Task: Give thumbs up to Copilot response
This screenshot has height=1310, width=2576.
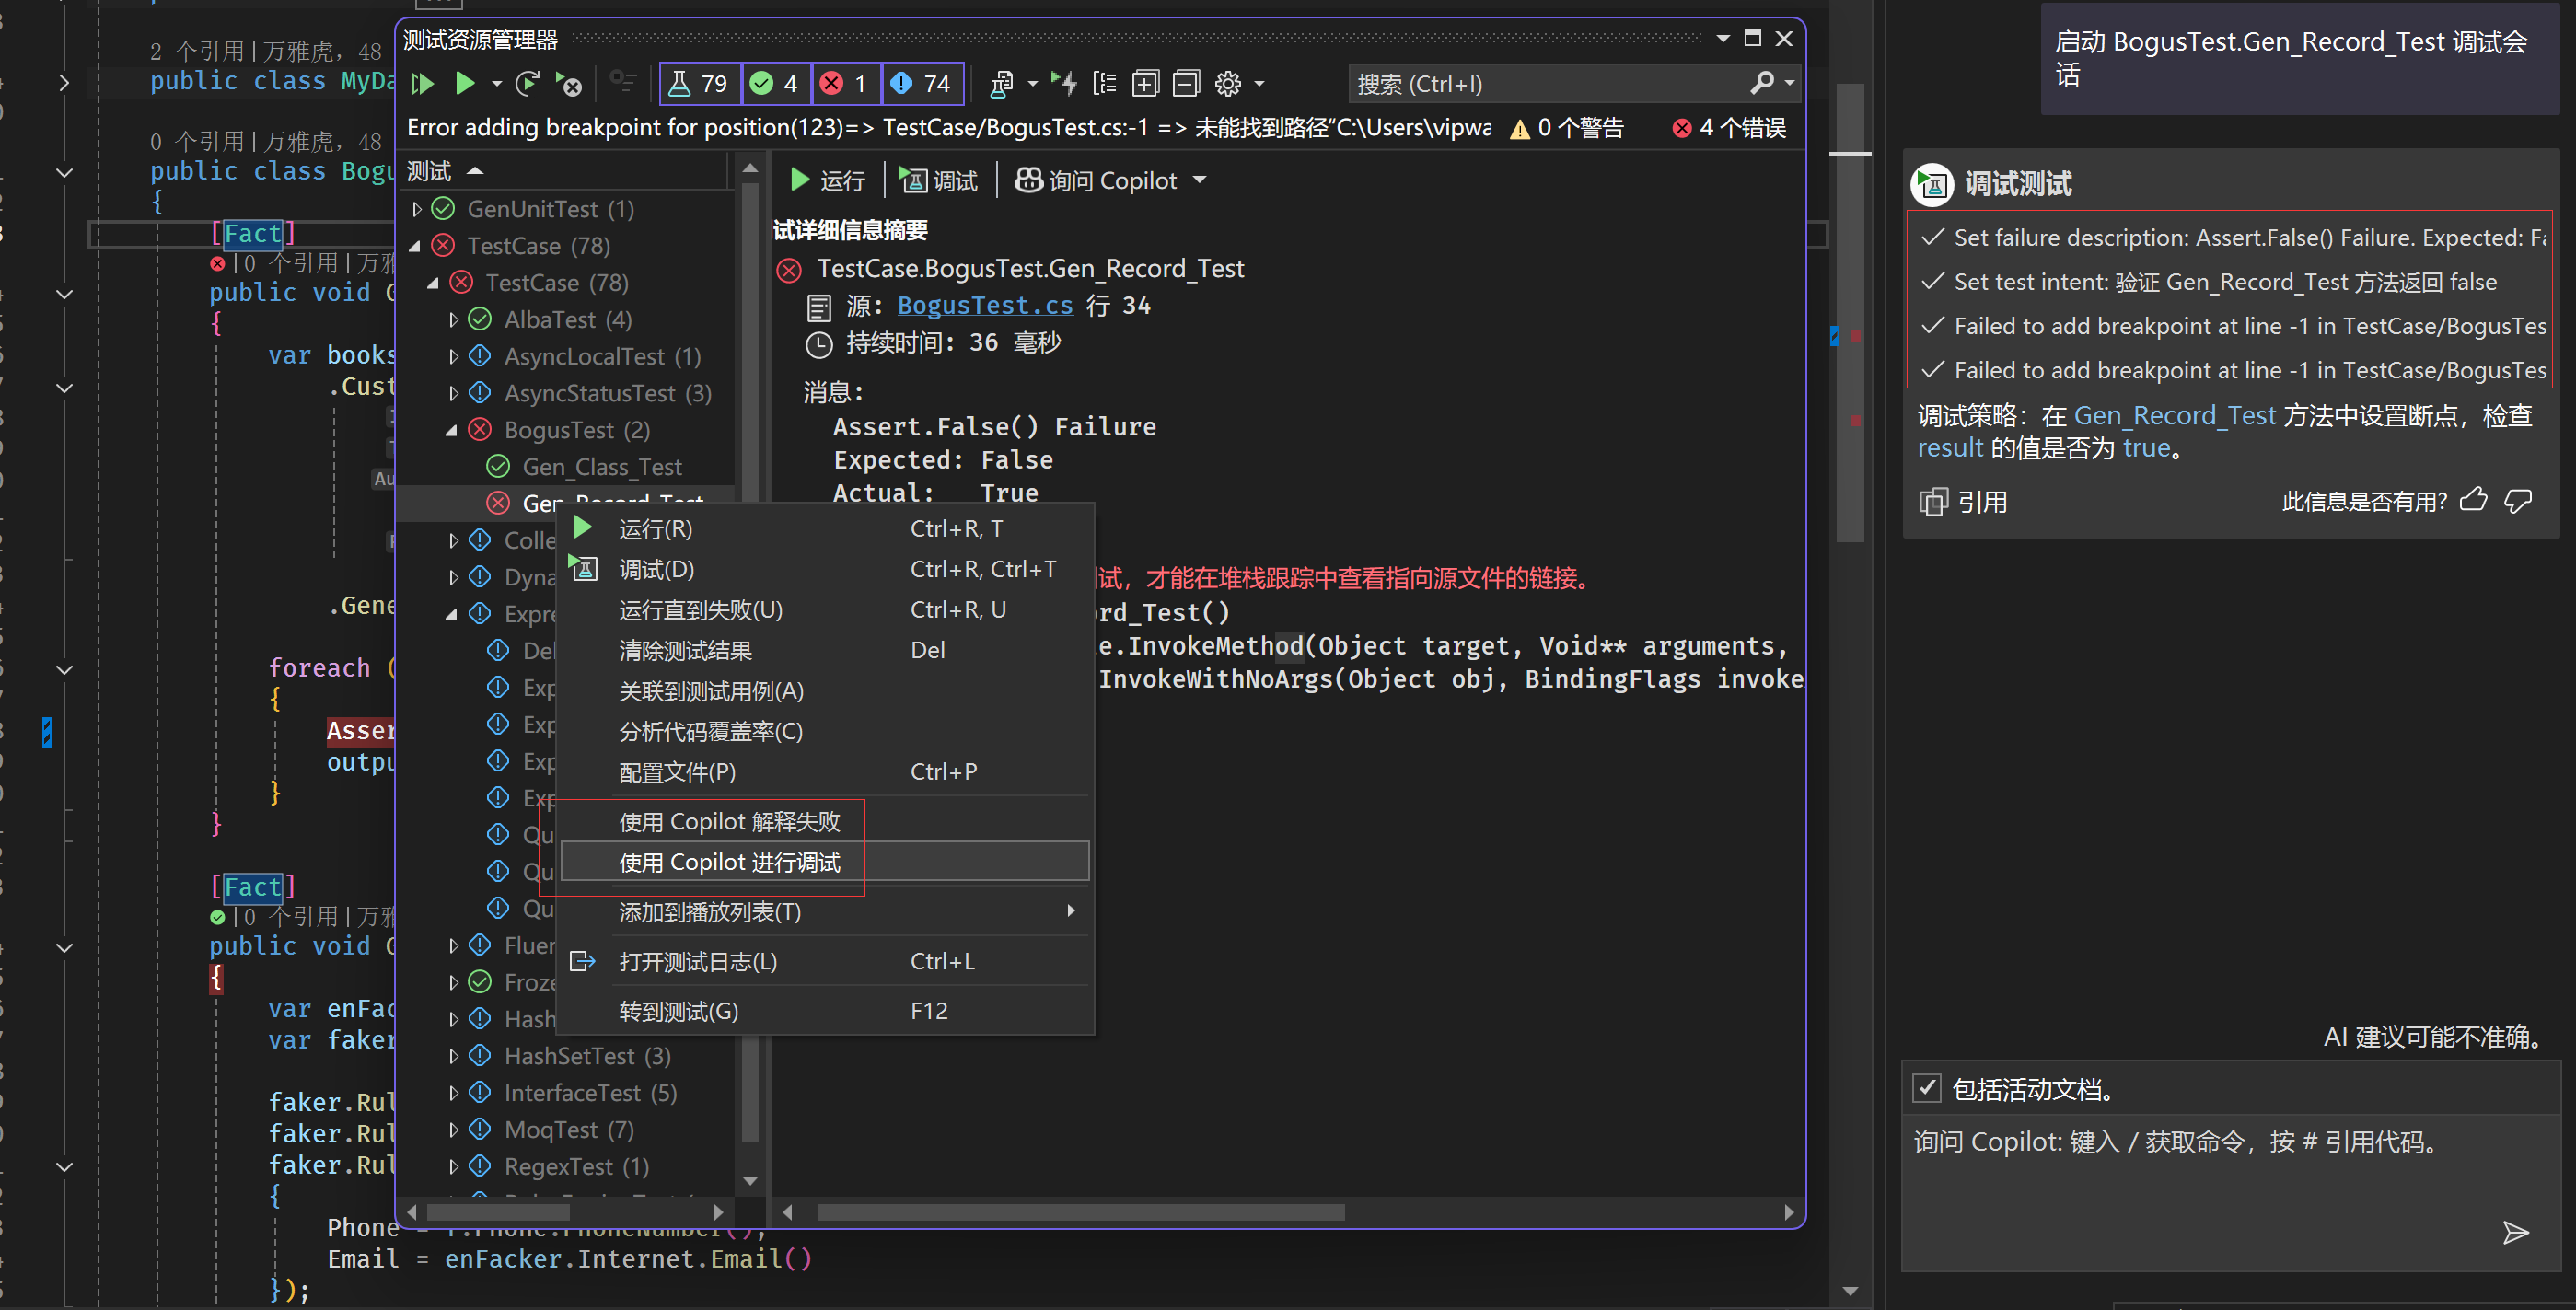Action: [2474, 500]
